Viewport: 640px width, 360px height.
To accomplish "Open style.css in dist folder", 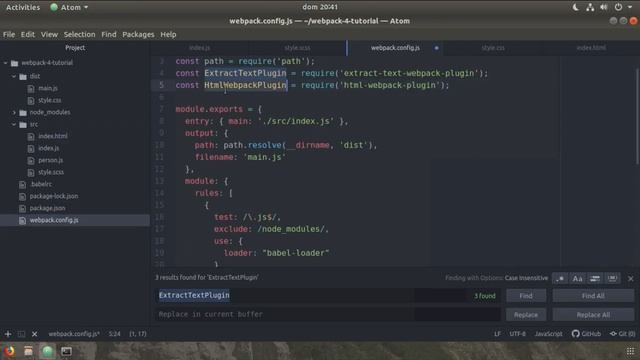I will [x=49, y=100].
